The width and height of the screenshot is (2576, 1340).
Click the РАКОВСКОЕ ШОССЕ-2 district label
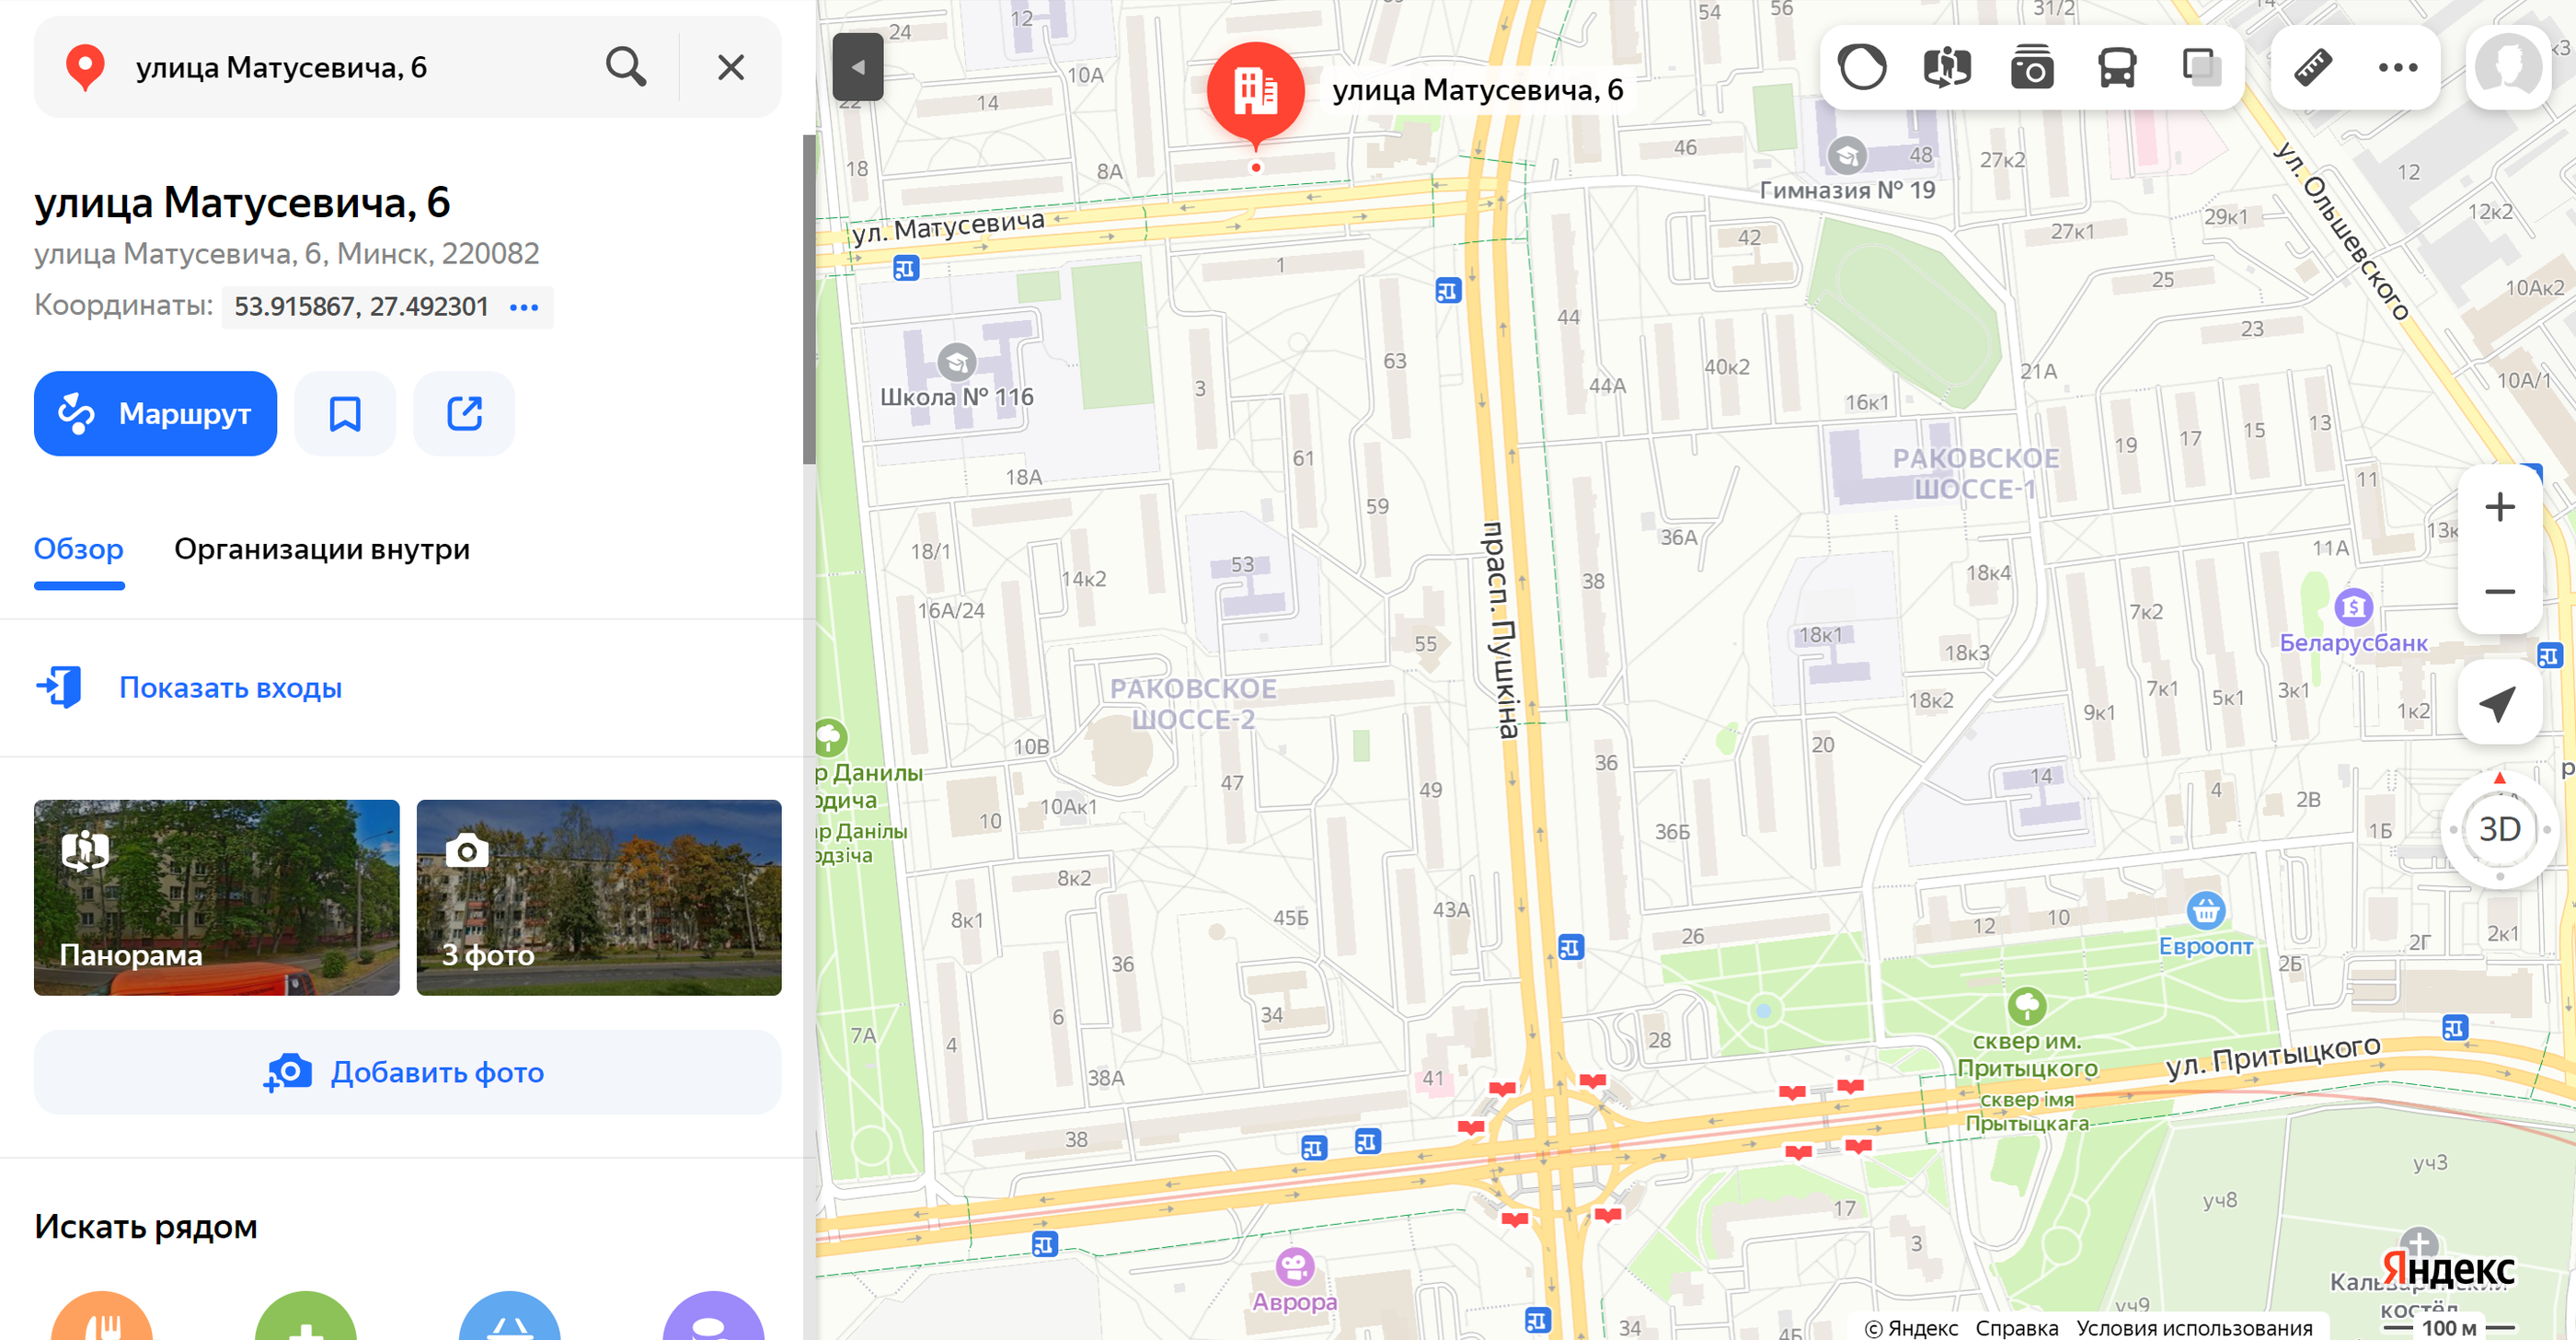coord(1193,704)
